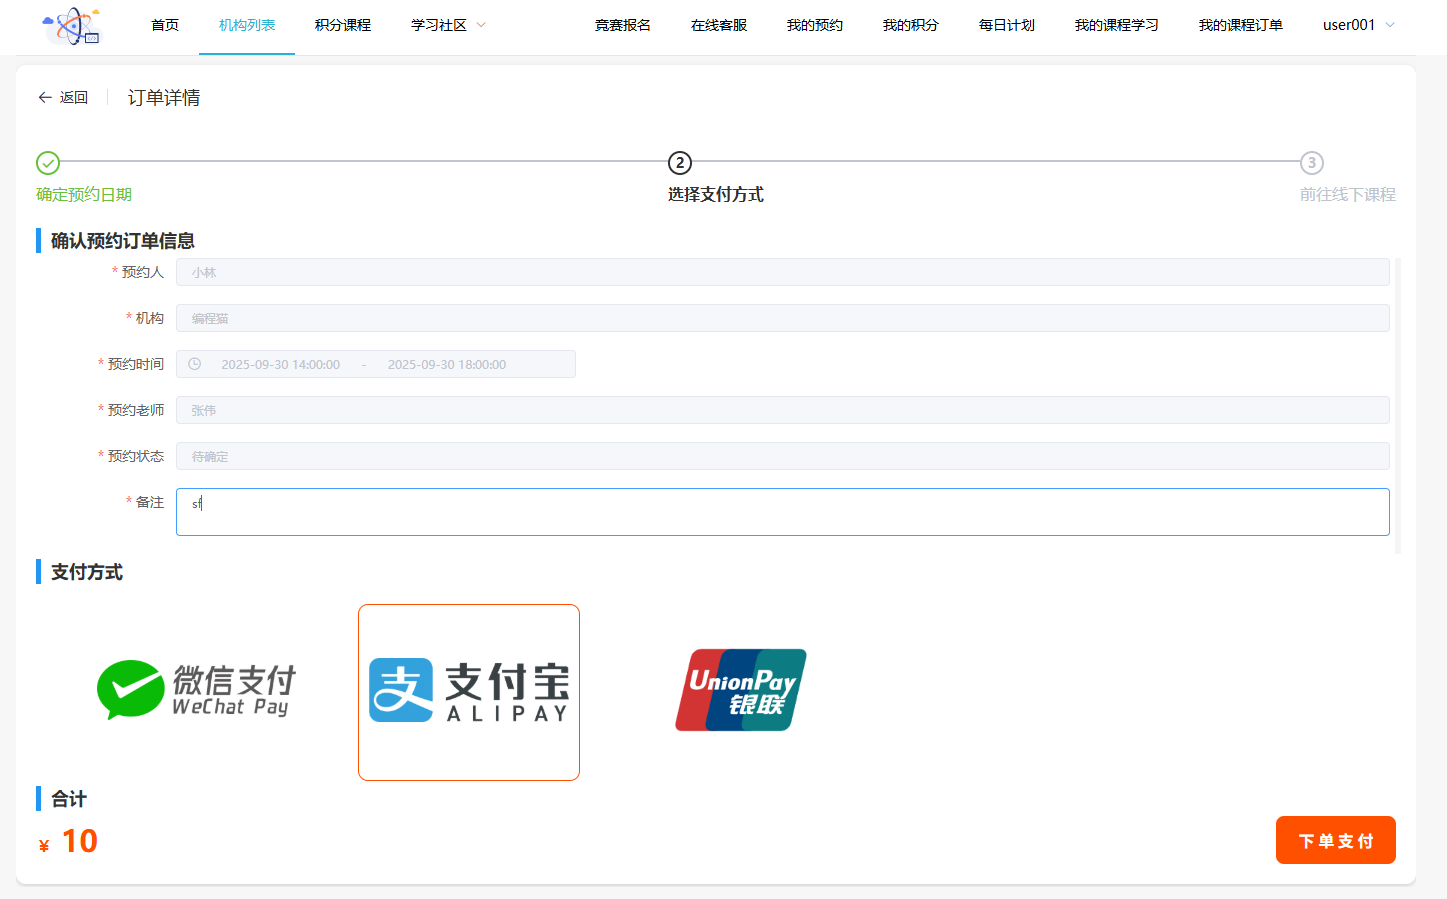1447x899 pixels.
Task: Click the completed step one checkmark icon
Action: [x=48, y=163]
